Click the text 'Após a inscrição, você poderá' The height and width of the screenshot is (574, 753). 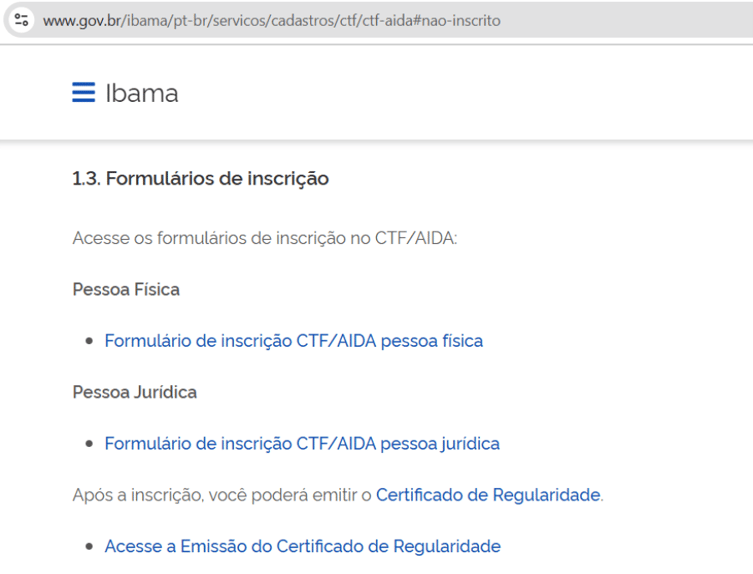coord(200,495)
